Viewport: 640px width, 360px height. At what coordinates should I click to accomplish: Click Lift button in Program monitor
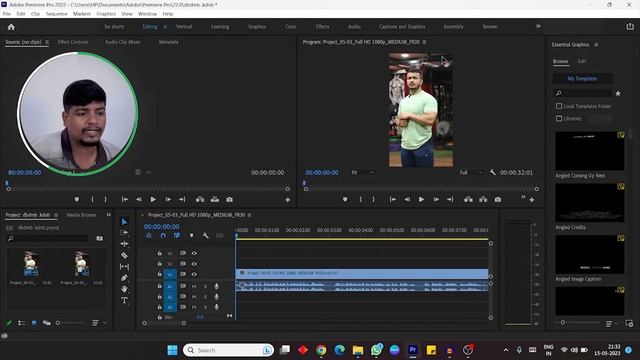(x=468, y=200)
